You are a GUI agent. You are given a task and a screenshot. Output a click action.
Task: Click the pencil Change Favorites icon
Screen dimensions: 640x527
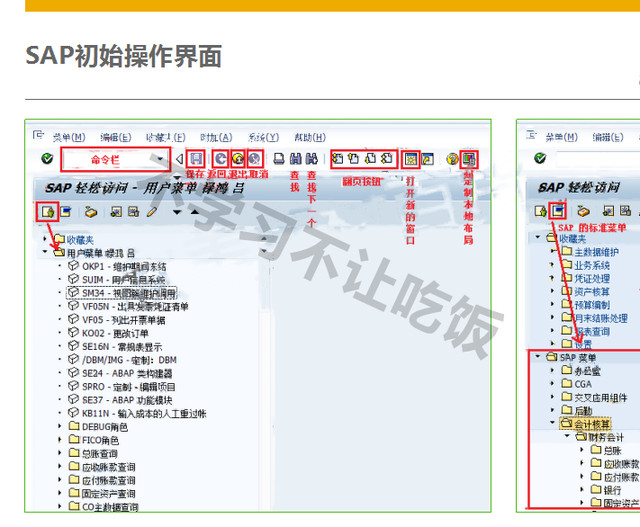point(152,212)
